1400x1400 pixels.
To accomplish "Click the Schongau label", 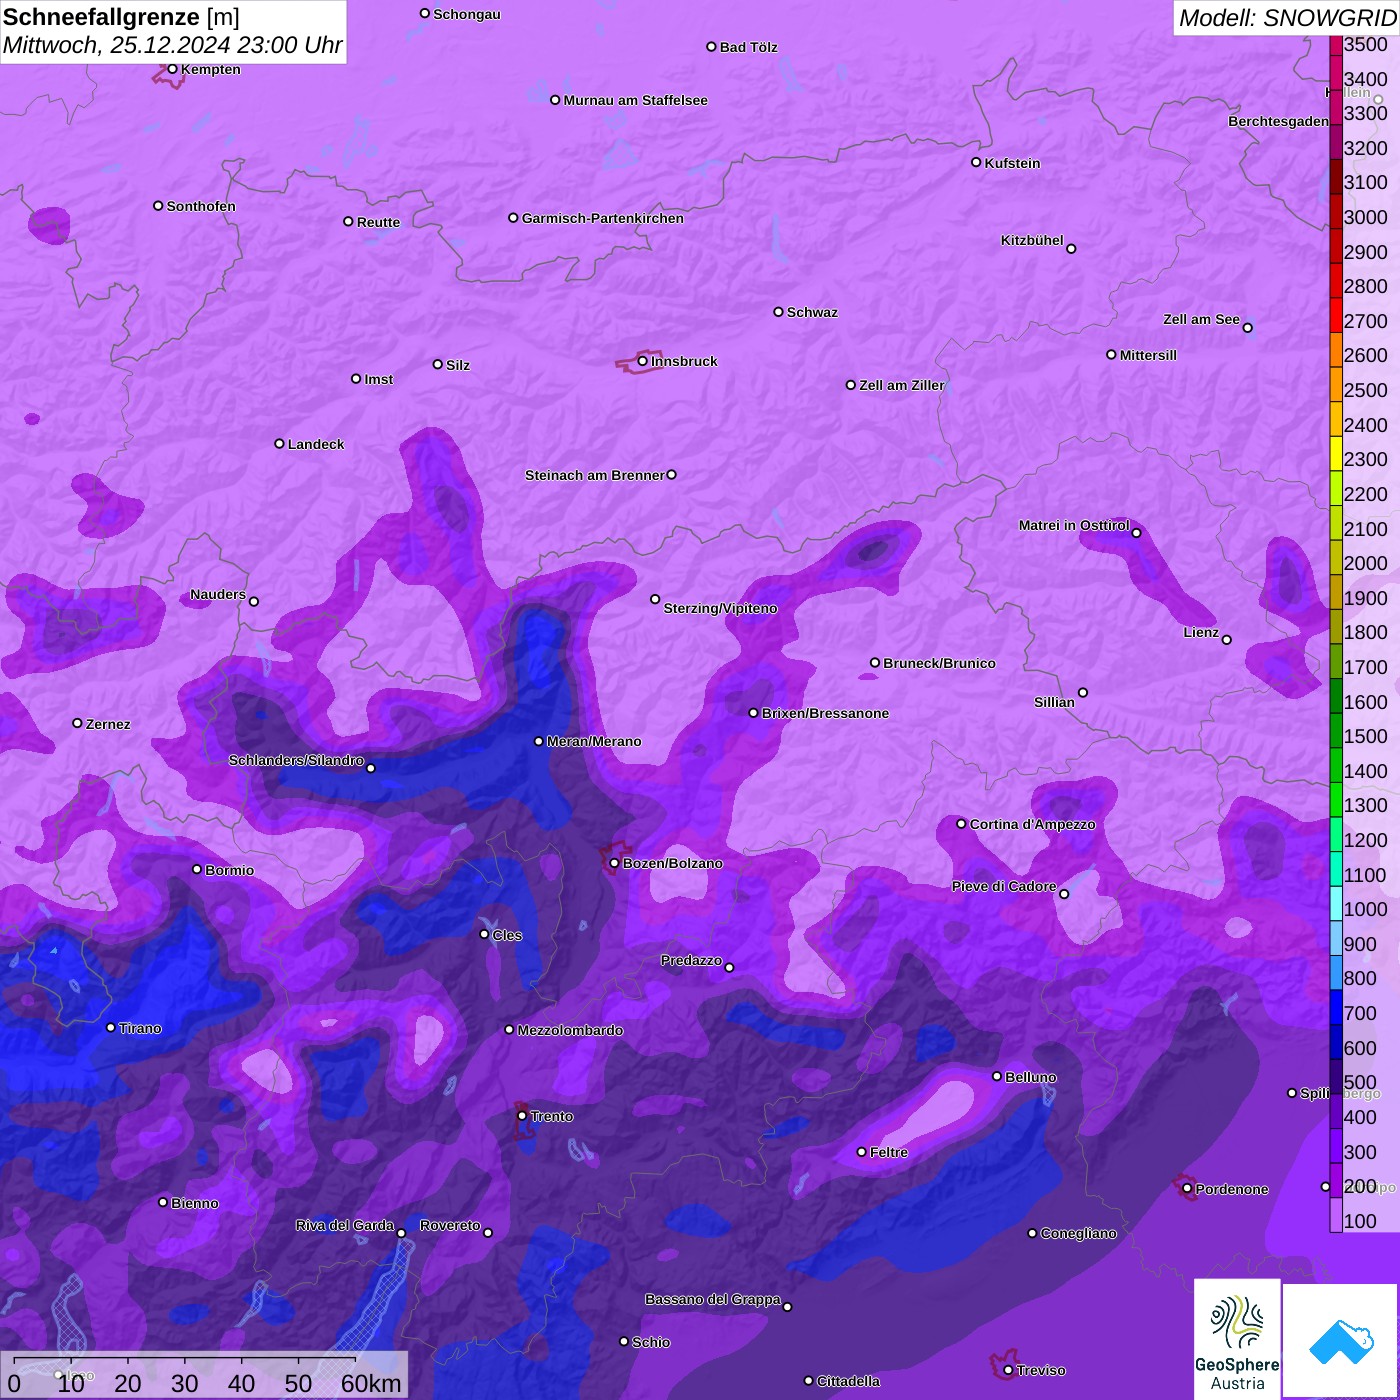I will [x=467, y=14].
